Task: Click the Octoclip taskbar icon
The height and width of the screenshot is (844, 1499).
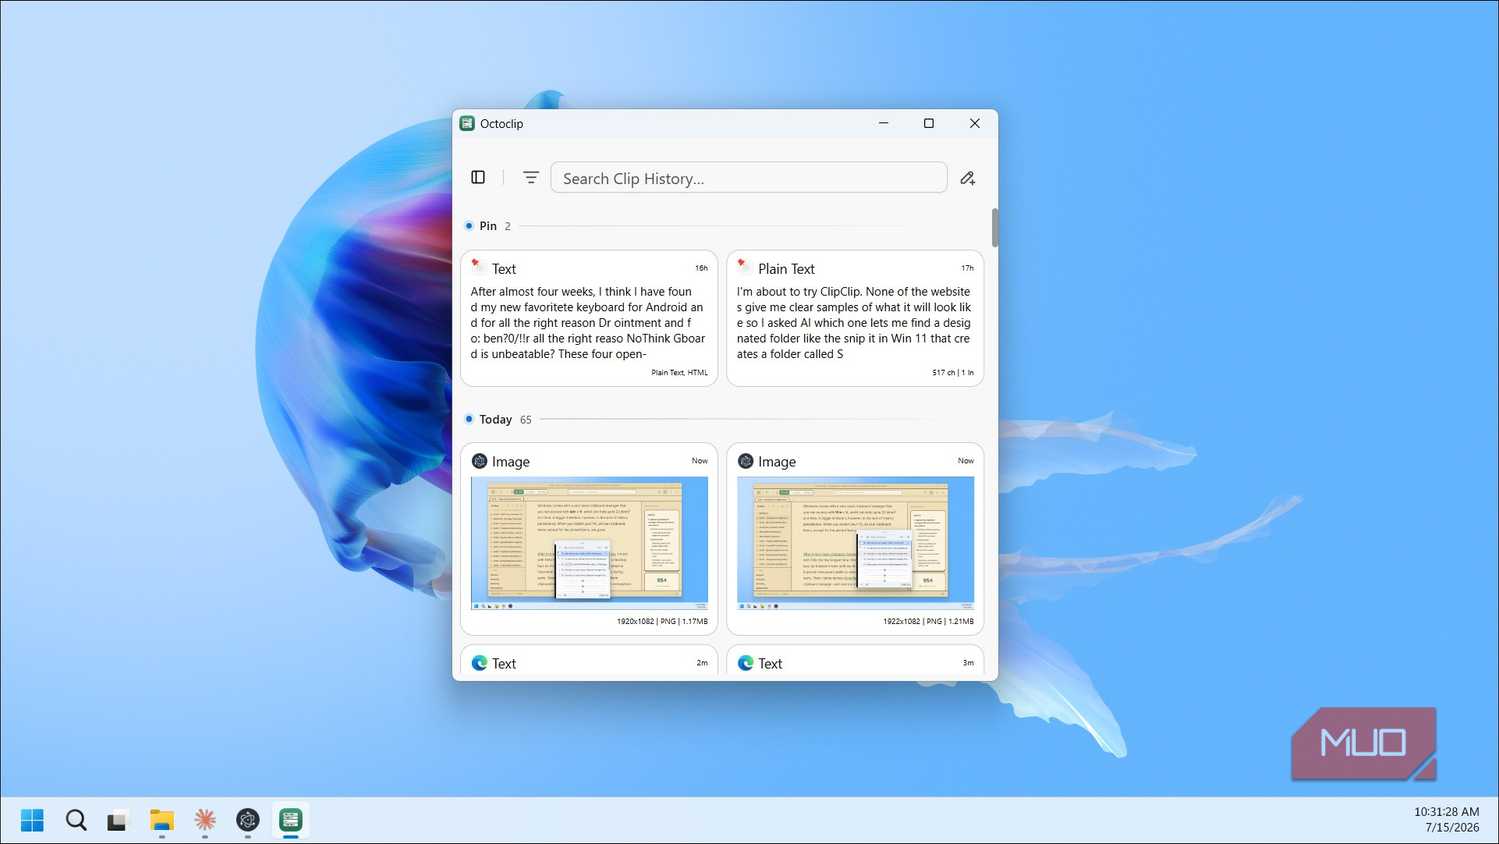Action: pos(291,820)
